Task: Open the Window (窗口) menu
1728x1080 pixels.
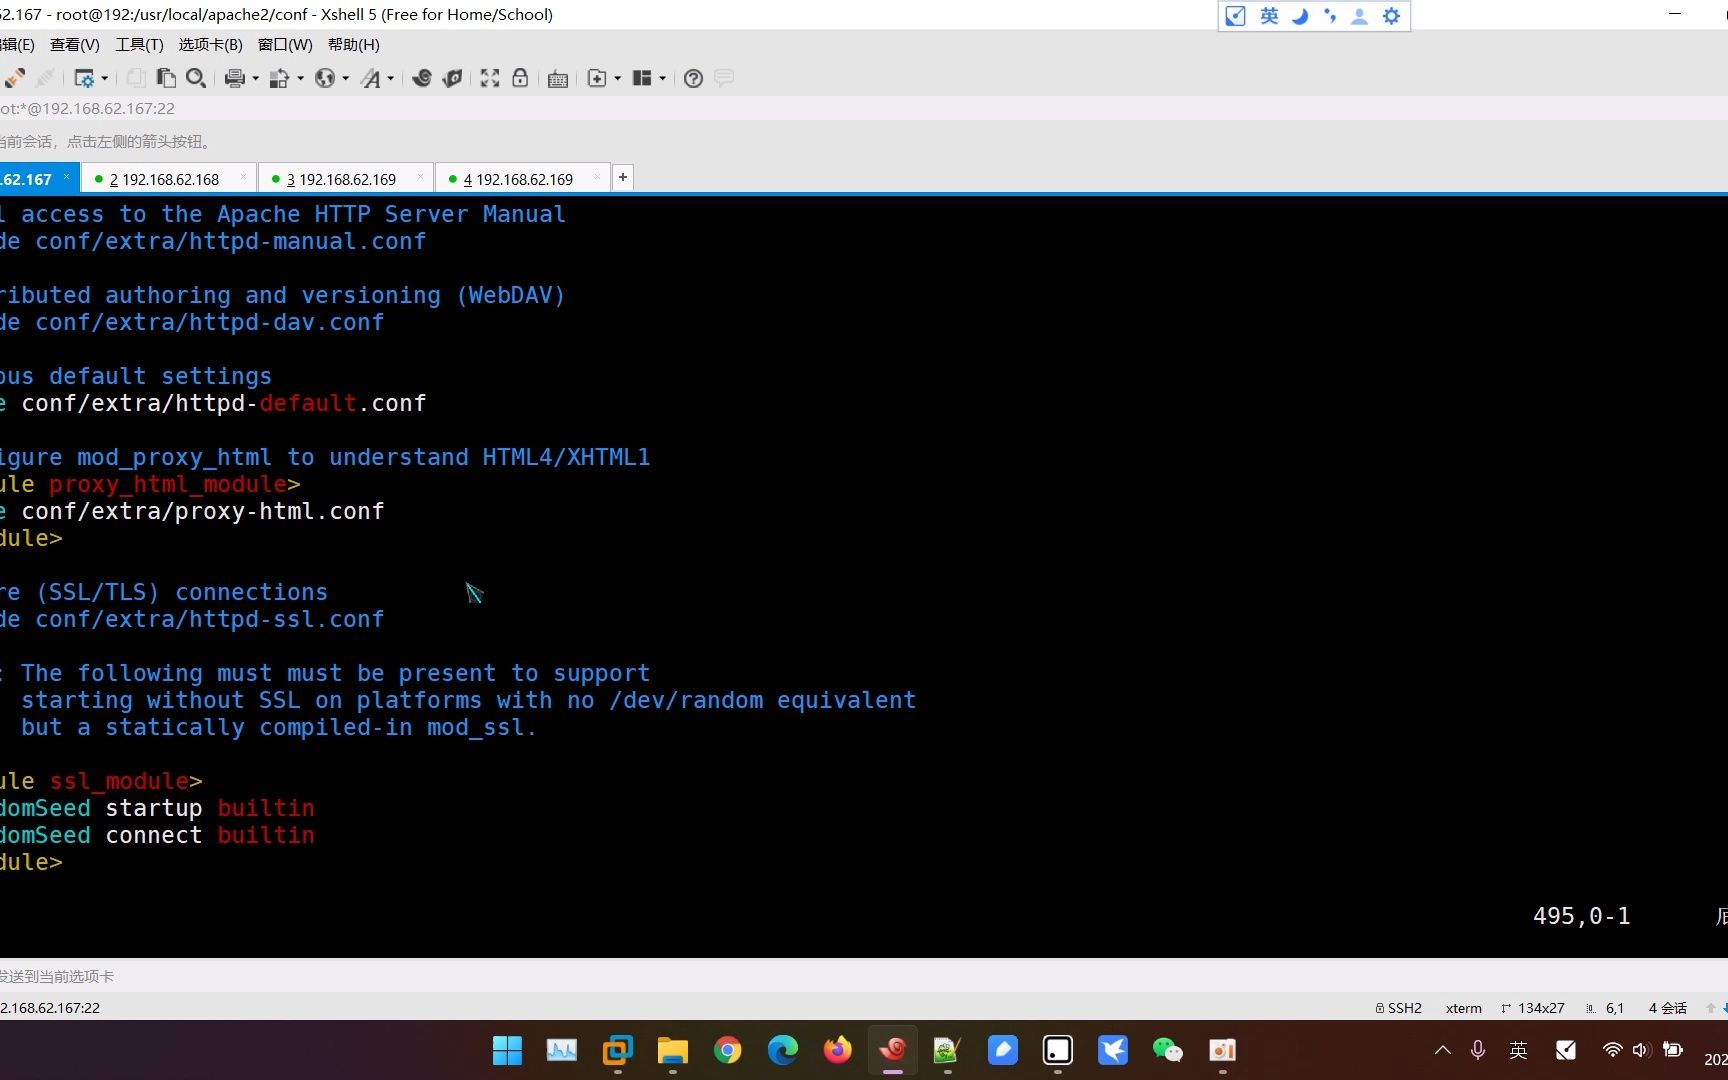Action: 285,45
